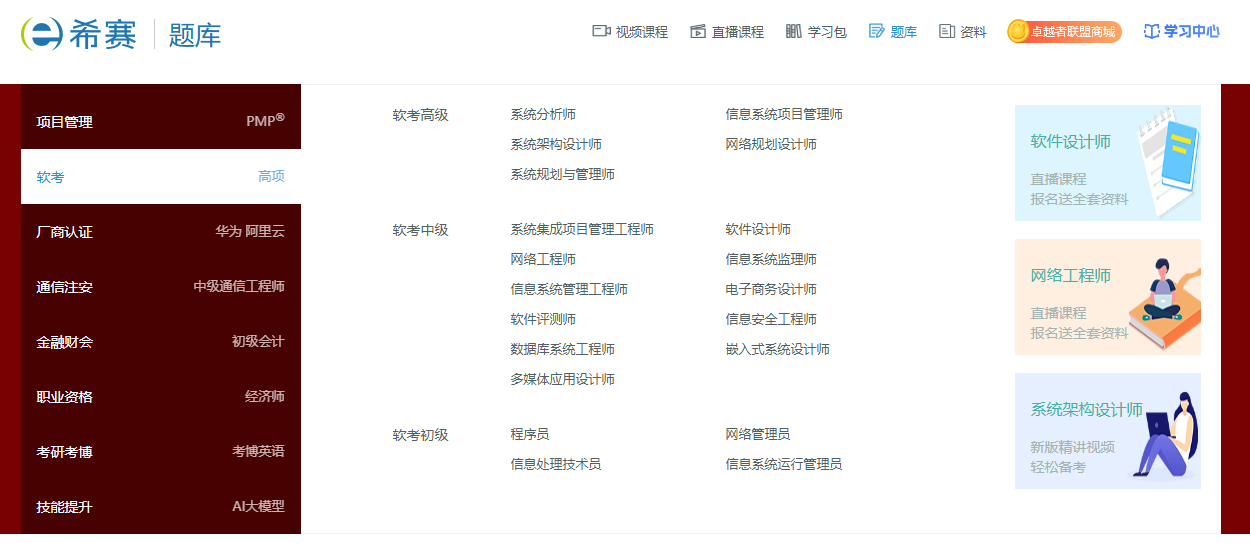Click the PMP® link in sidebar
This screenshot has height=559, width=1250.
coord(265,121)
